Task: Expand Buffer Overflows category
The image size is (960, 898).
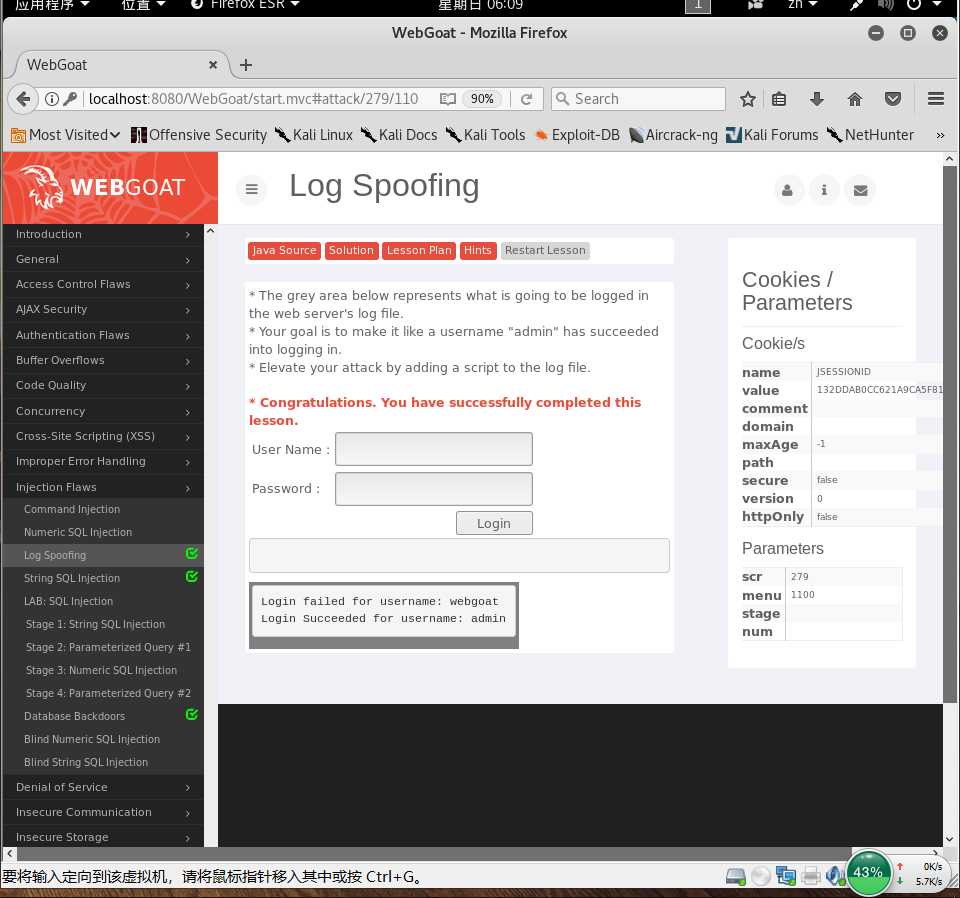Action: 103,360
